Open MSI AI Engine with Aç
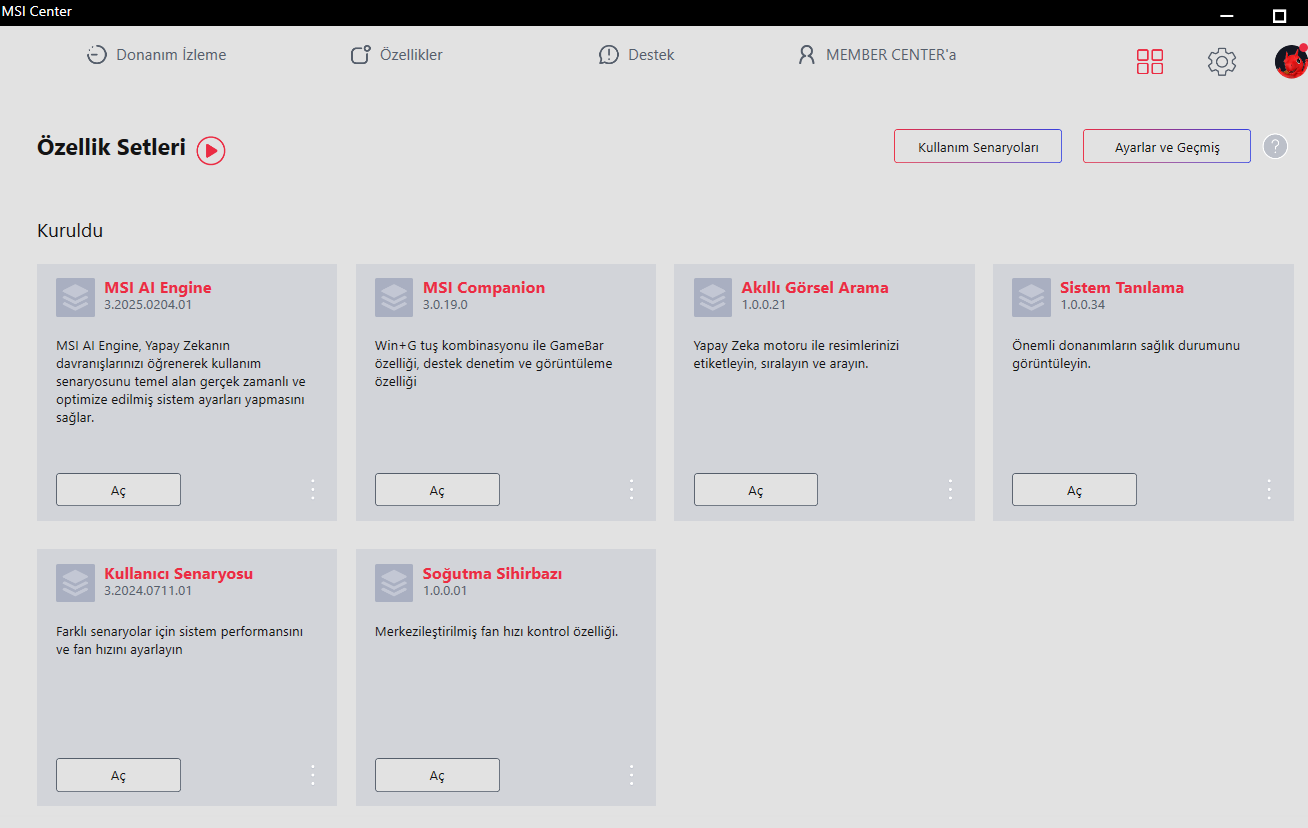The width and height of the screenshot is (1308, 828). (118, 490)
